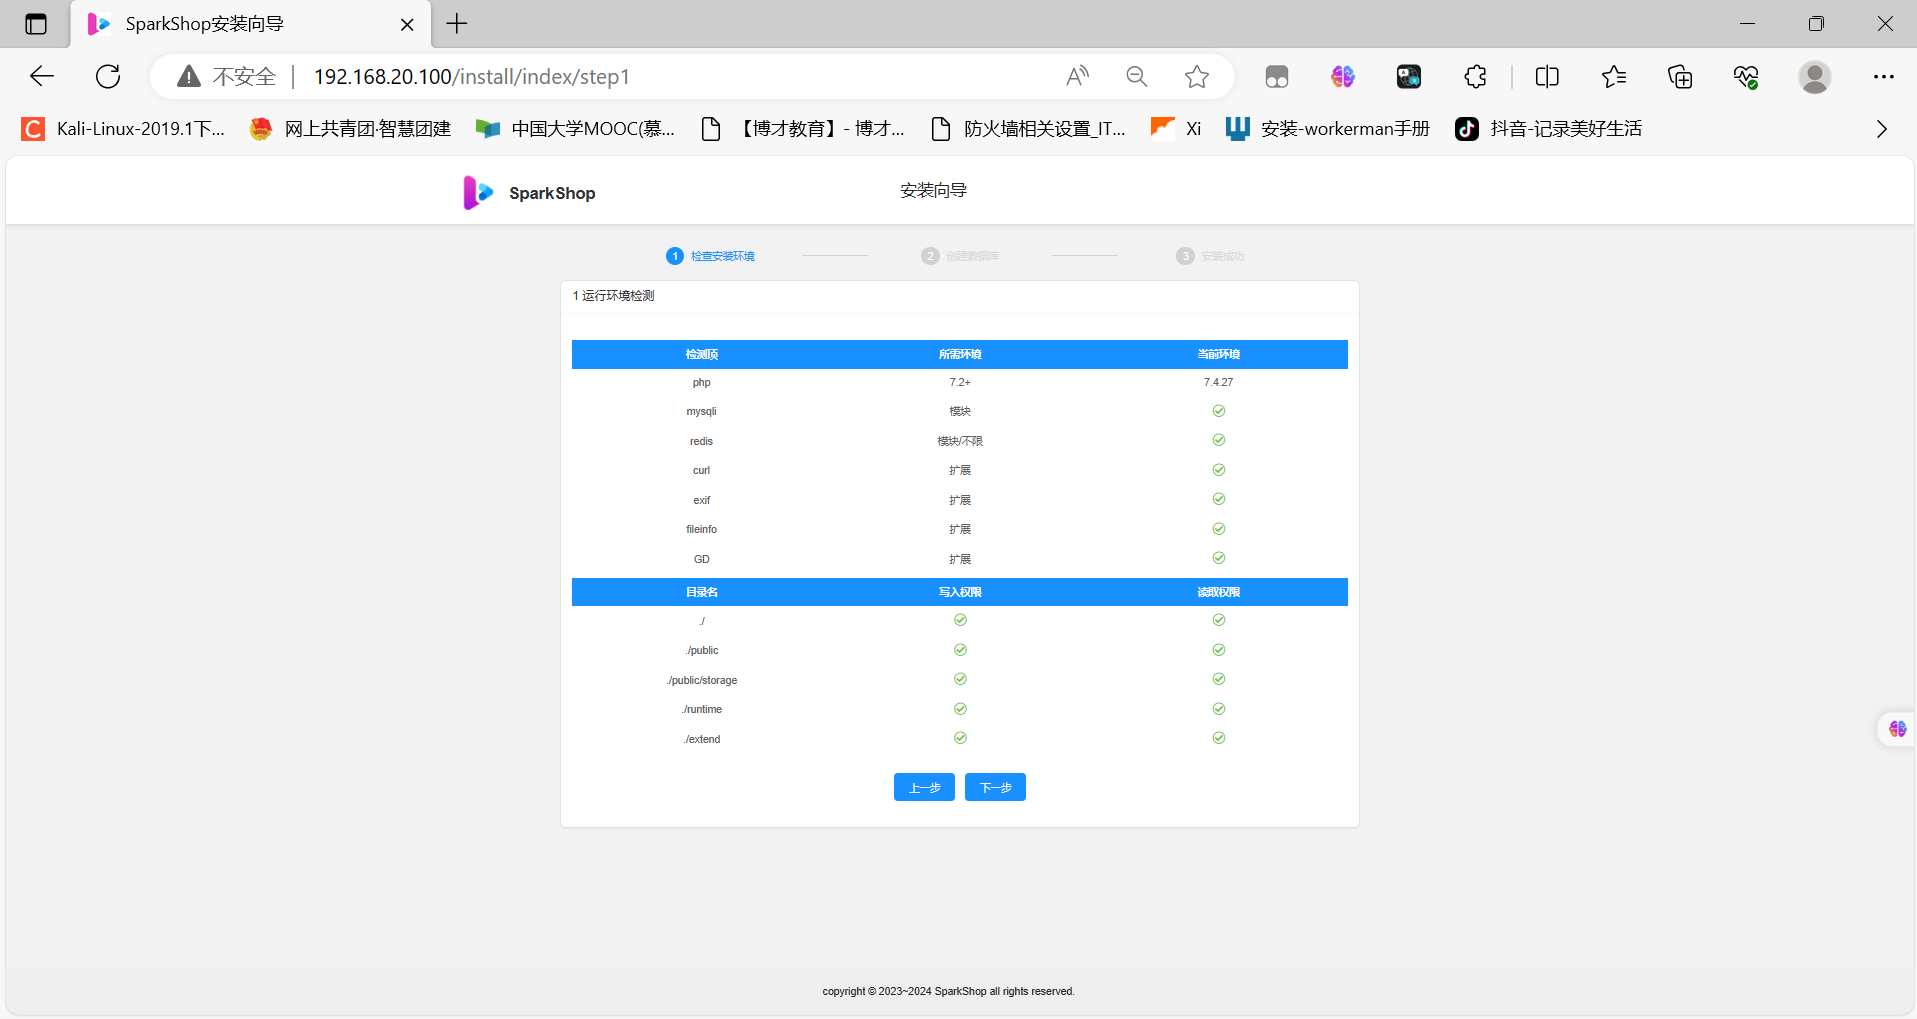Open the zoom magnifier icon in address bar

pos(1136,77)
